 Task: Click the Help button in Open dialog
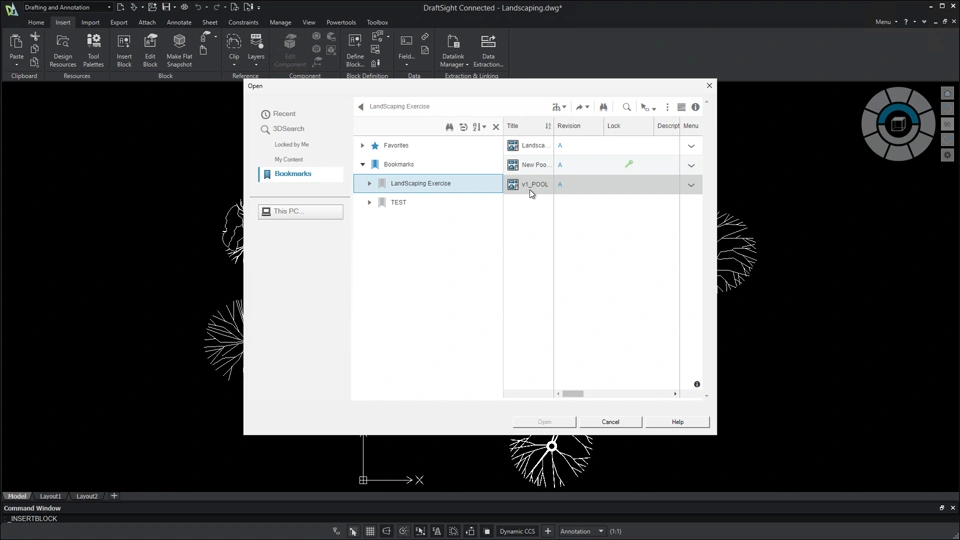pyautogui.click(x=677, y=422)
